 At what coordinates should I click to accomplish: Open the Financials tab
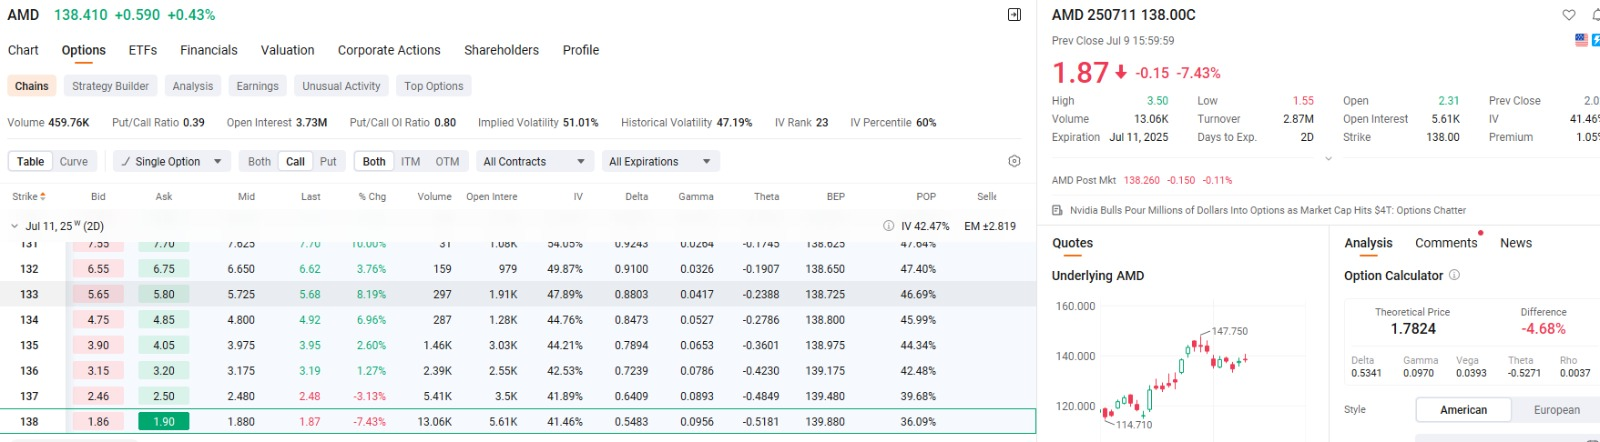tap(208, 50)
